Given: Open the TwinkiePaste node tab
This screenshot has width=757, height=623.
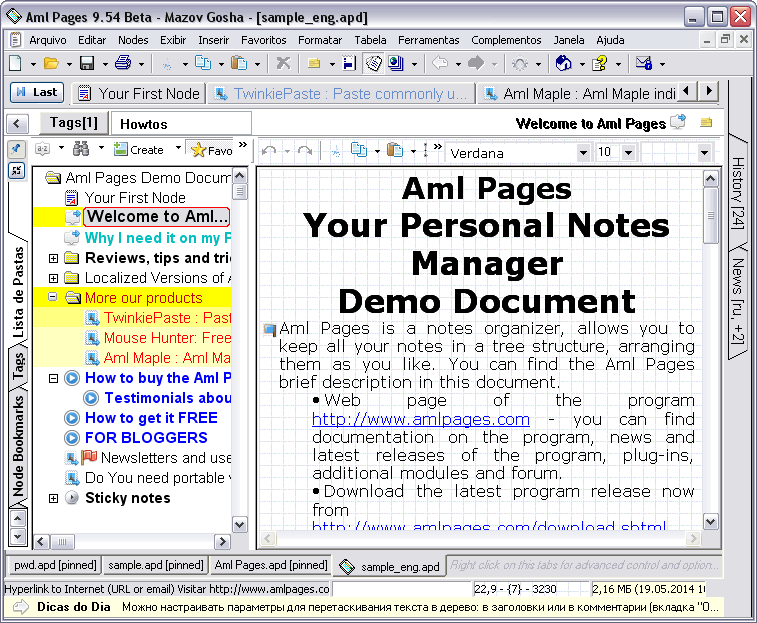Looking at the screenshot, I should (341, 94).
